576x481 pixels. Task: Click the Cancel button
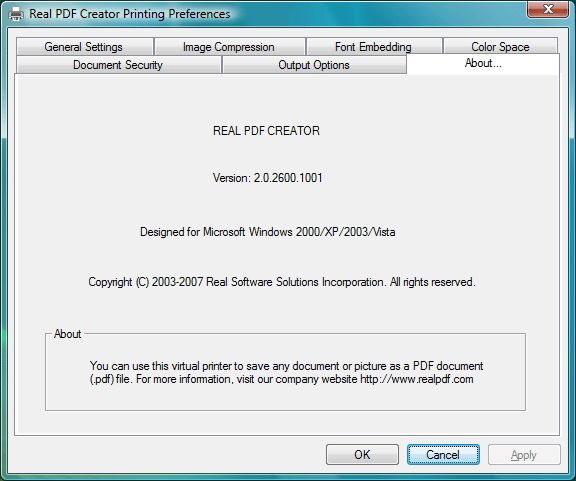coord(443,455)
